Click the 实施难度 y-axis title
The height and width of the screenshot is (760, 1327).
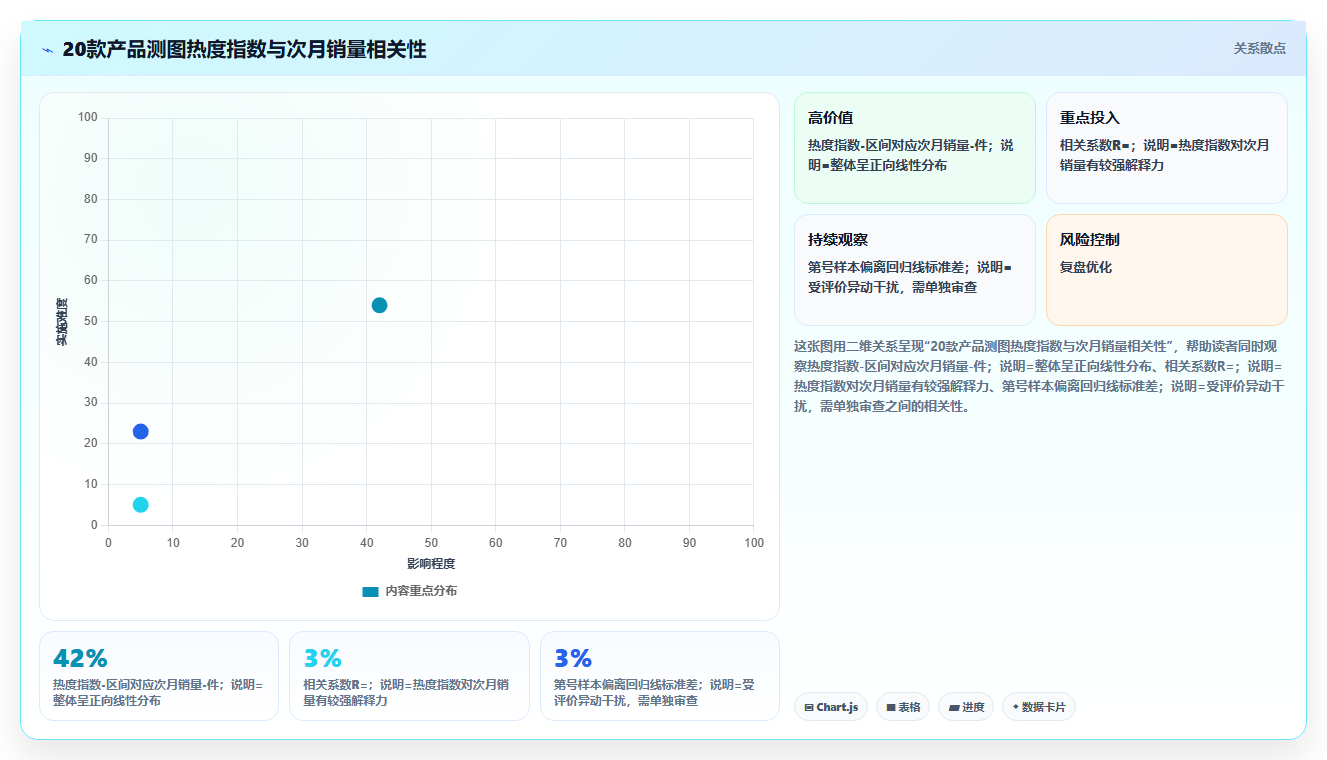tap(62, 322)
